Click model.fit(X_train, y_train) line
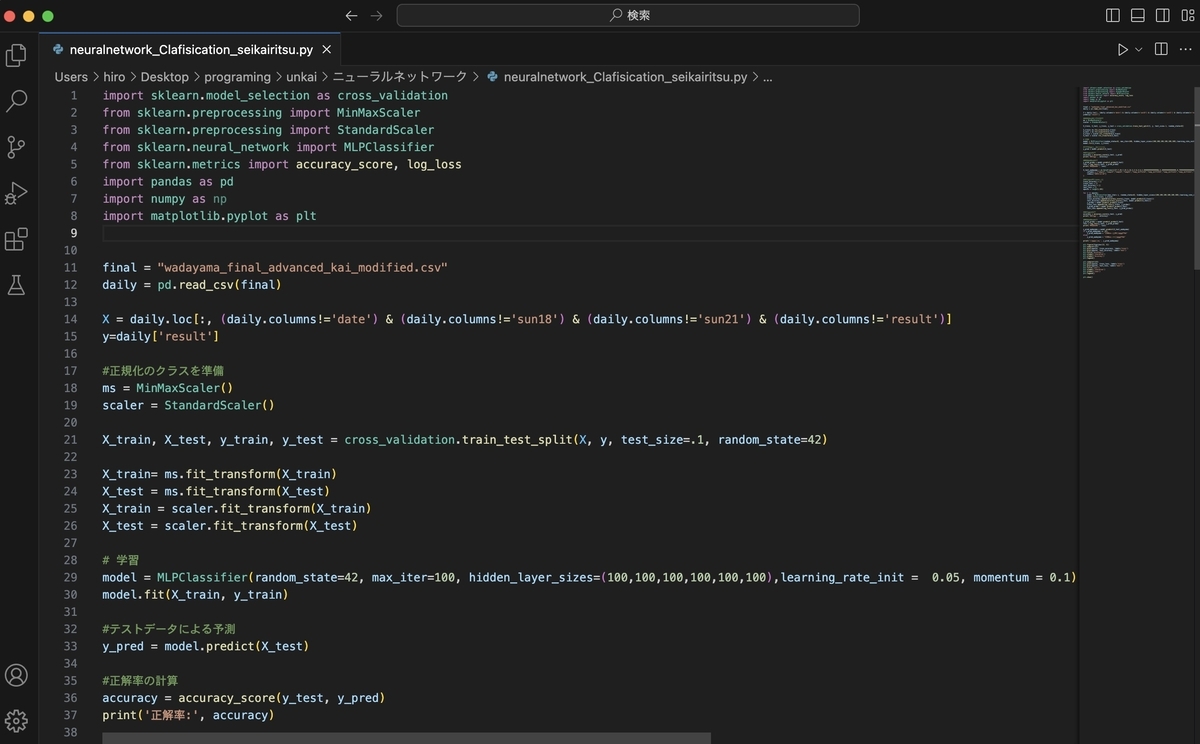 pyautogui.click(x=195, y=594)
